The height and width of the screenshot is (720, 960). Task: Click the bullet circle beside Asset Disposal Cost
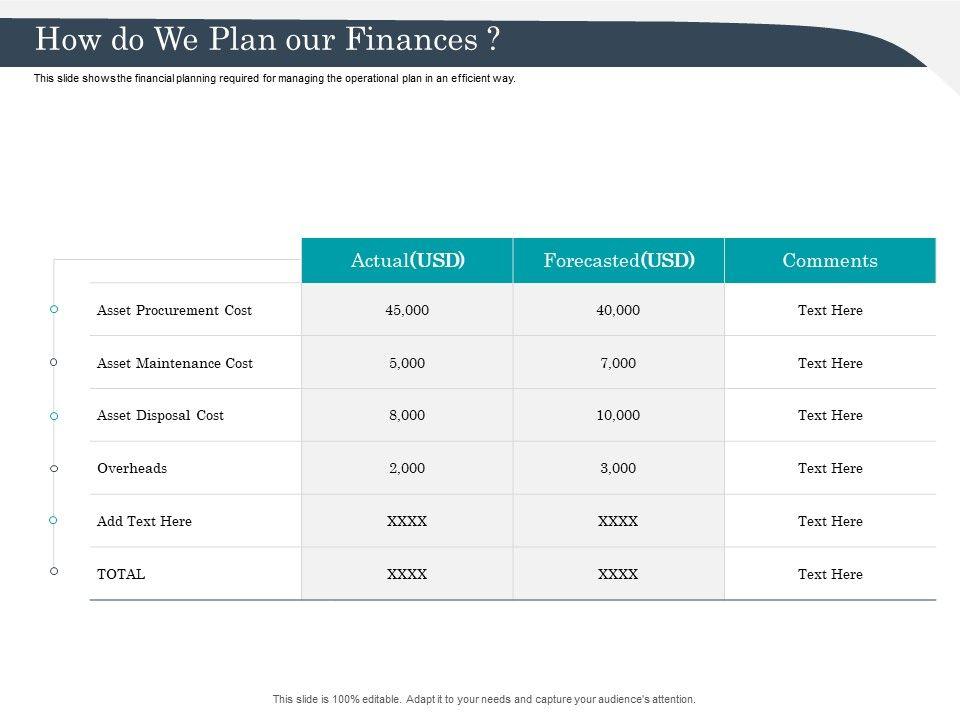pos(54,415)
